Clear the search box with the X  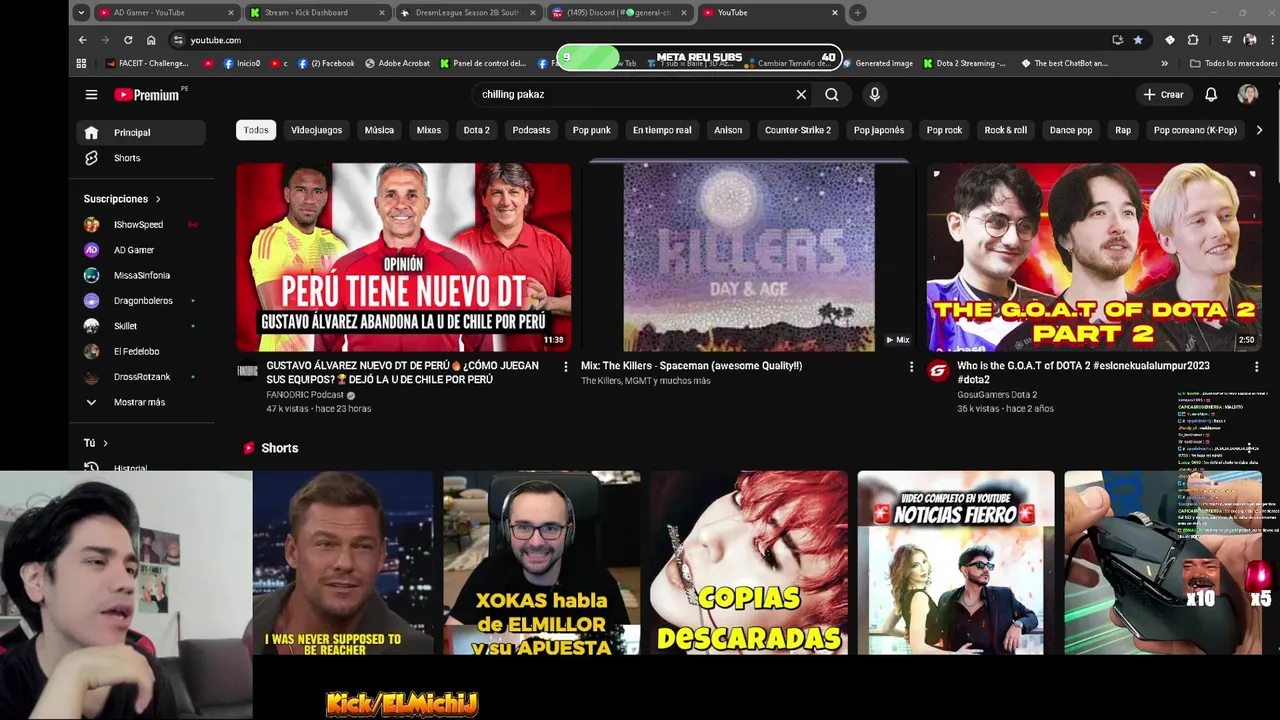pyautogui.click(x=801, y=94)
